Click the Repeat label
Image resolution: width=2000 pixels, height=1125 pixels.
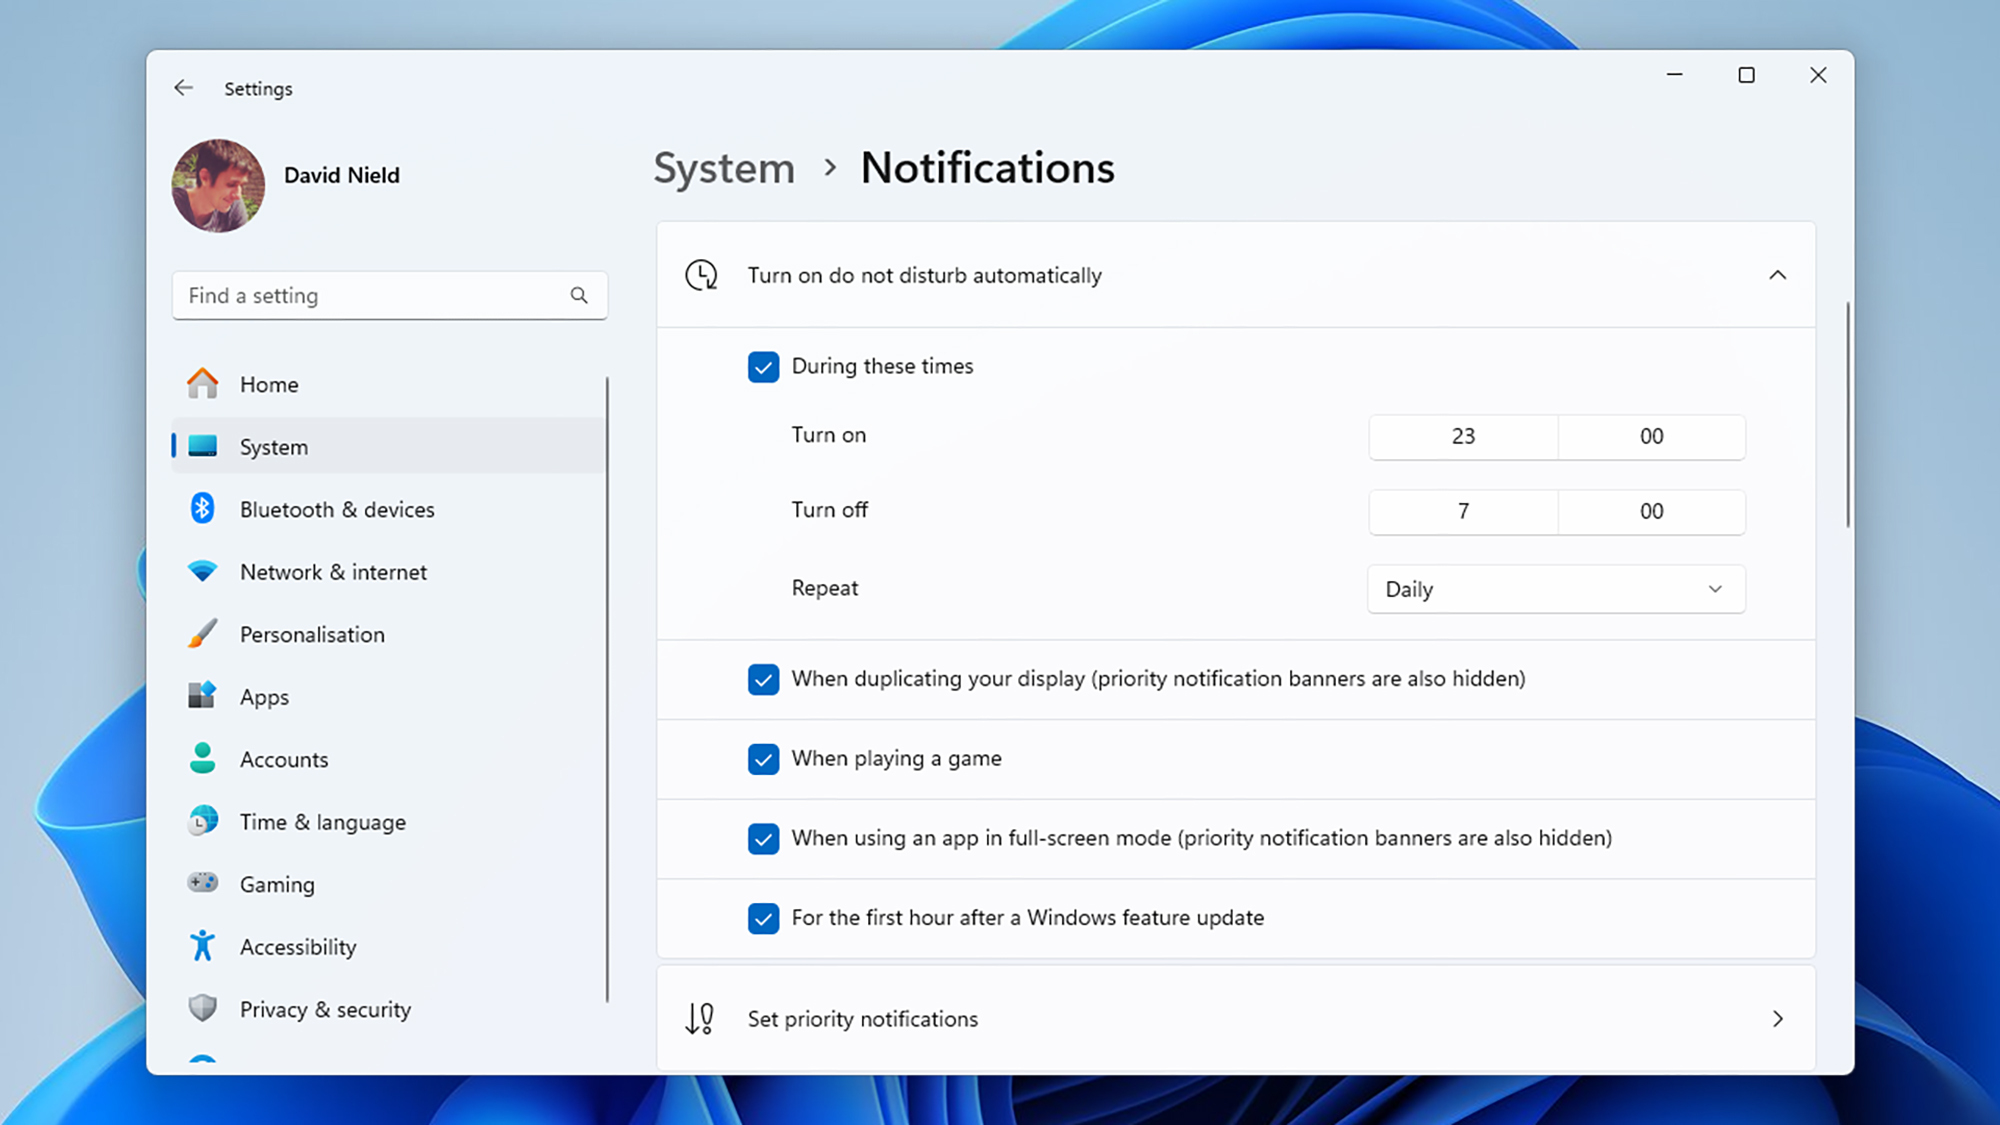coord(825,589)
